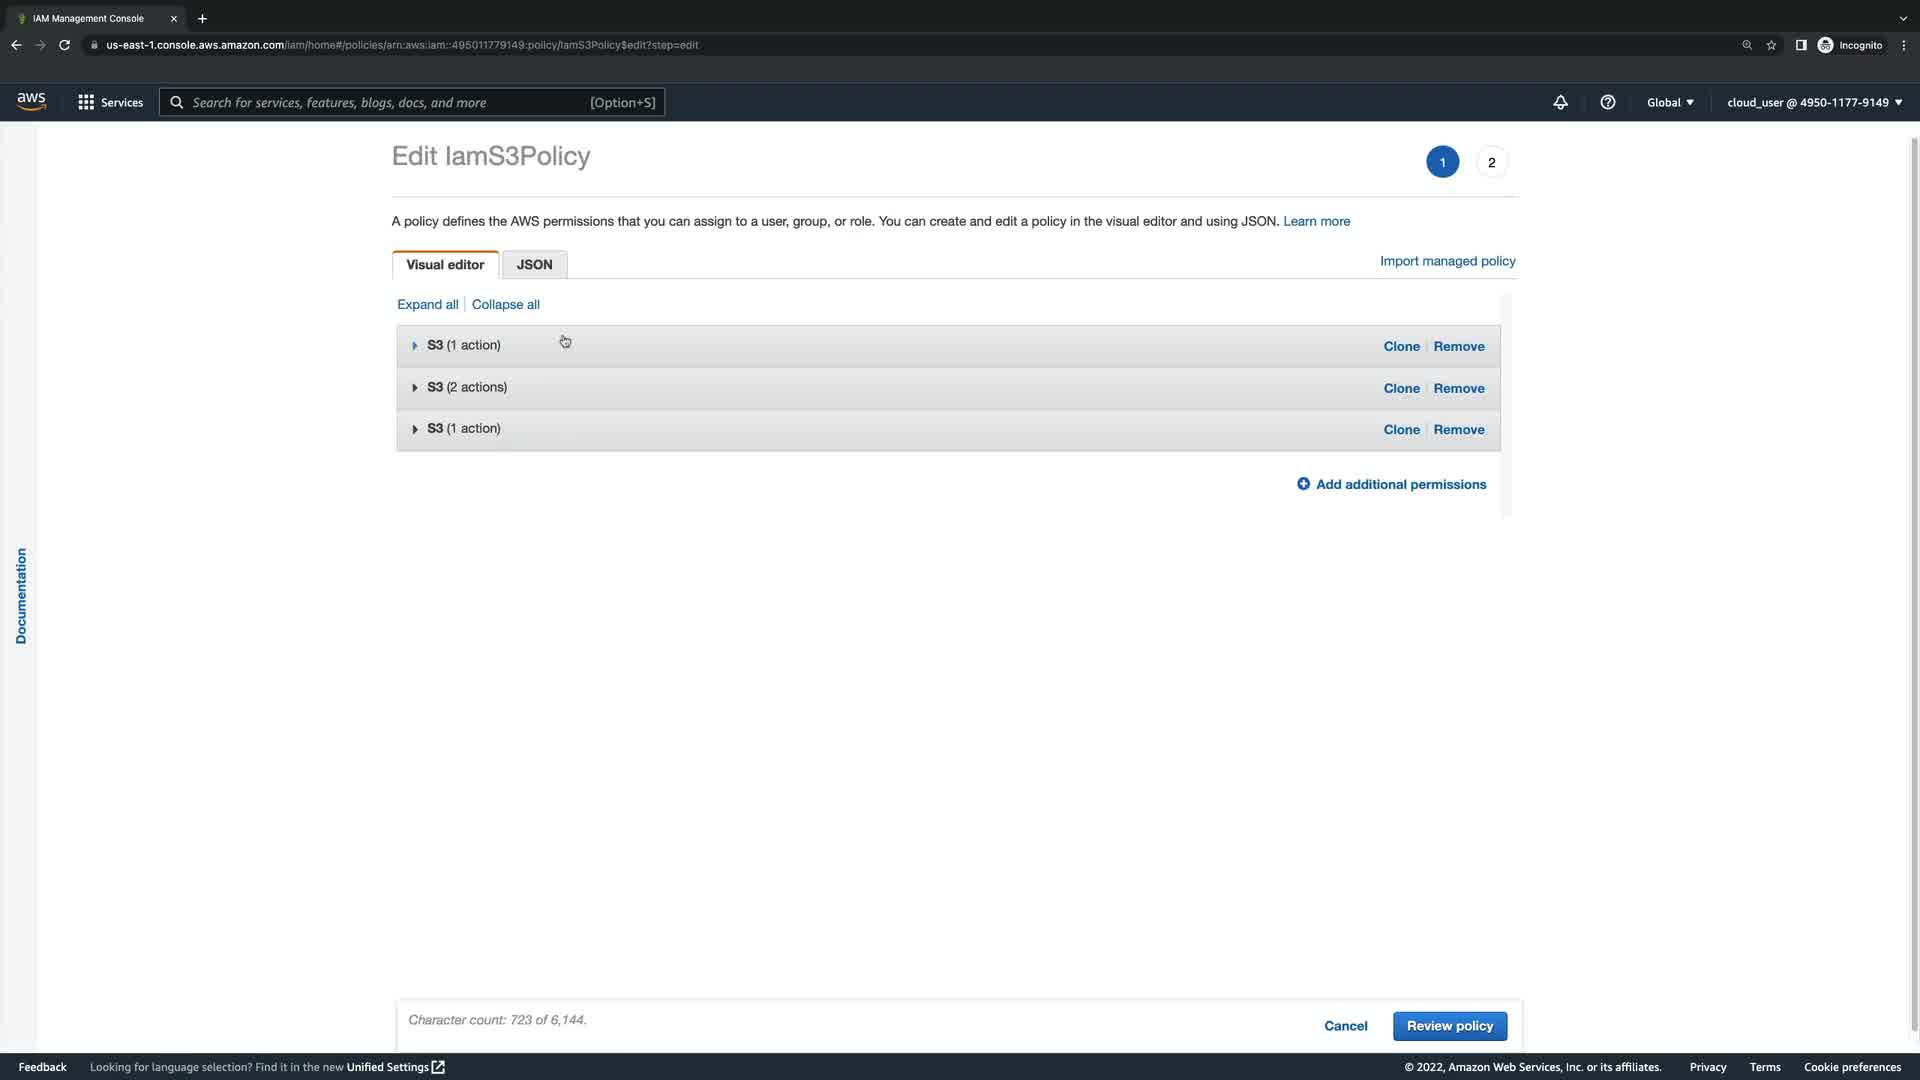Click the help question mark icon
This screenshot has height=1080, width=1920.
point(1607,102)
